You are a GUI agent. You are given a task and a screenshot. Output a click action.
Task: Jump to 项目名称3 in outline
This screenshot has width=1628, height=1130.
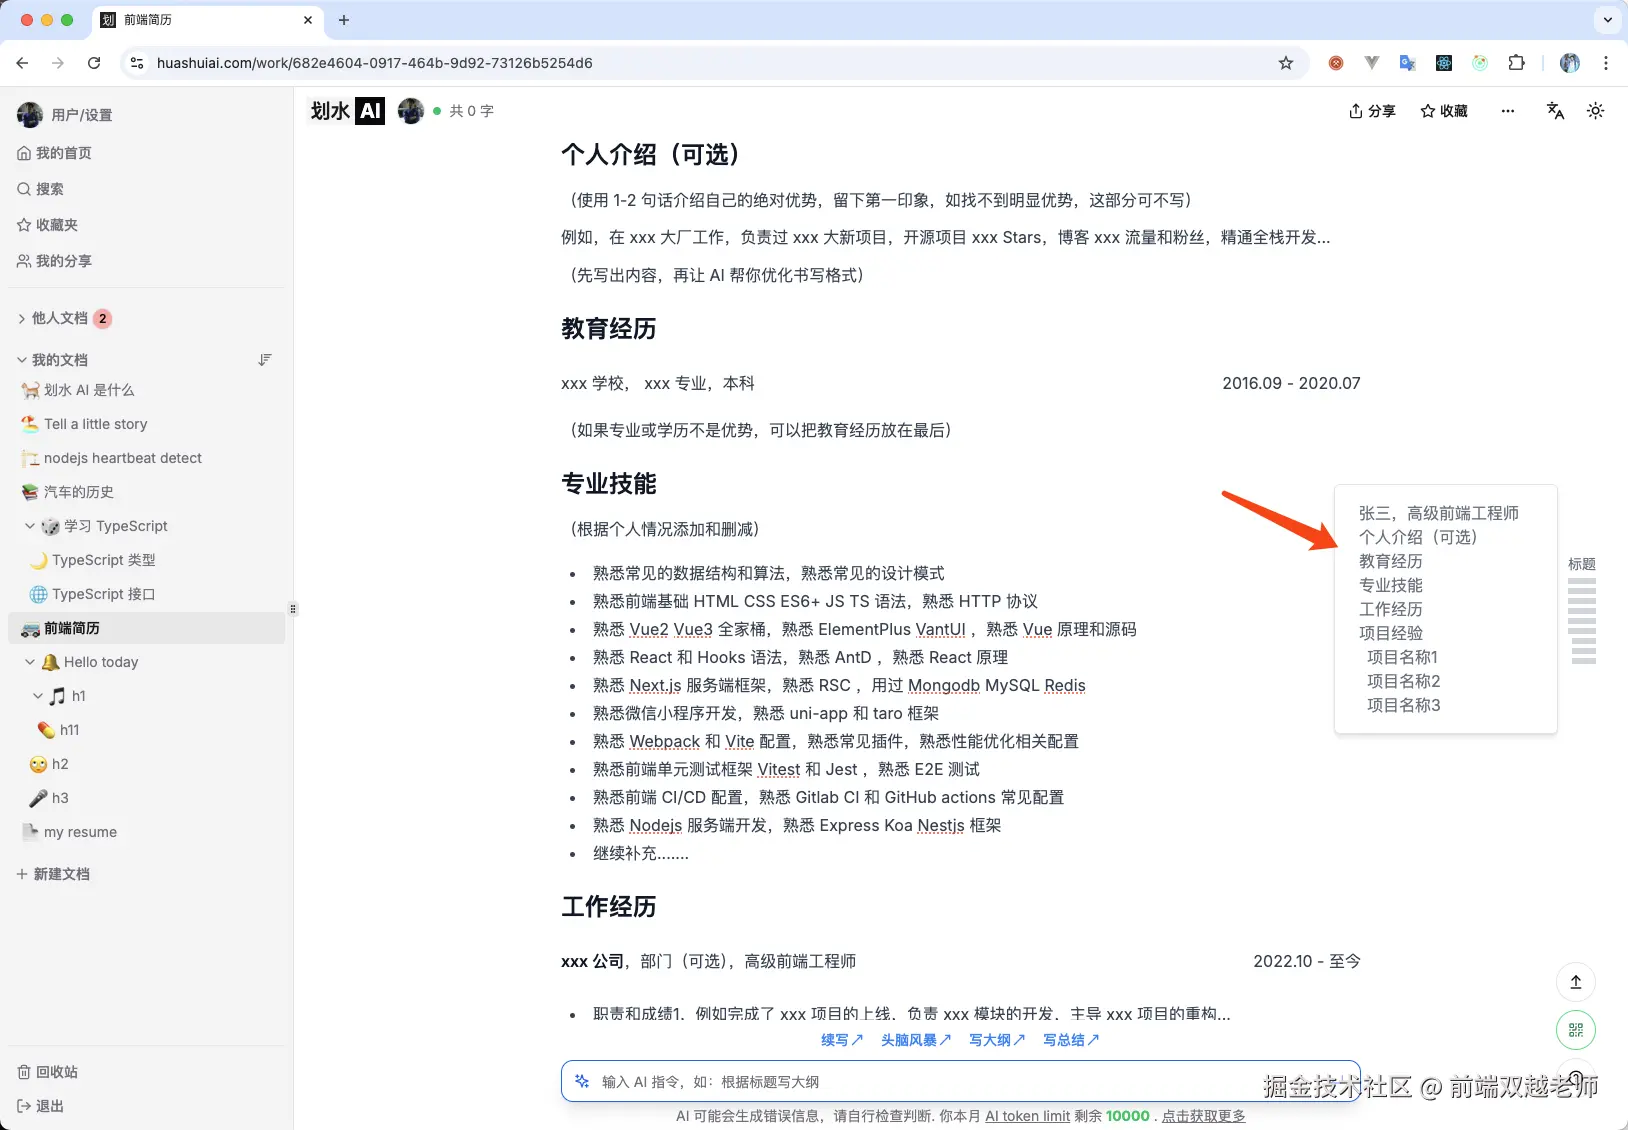pyautogui.click(x=1403, y=705)
